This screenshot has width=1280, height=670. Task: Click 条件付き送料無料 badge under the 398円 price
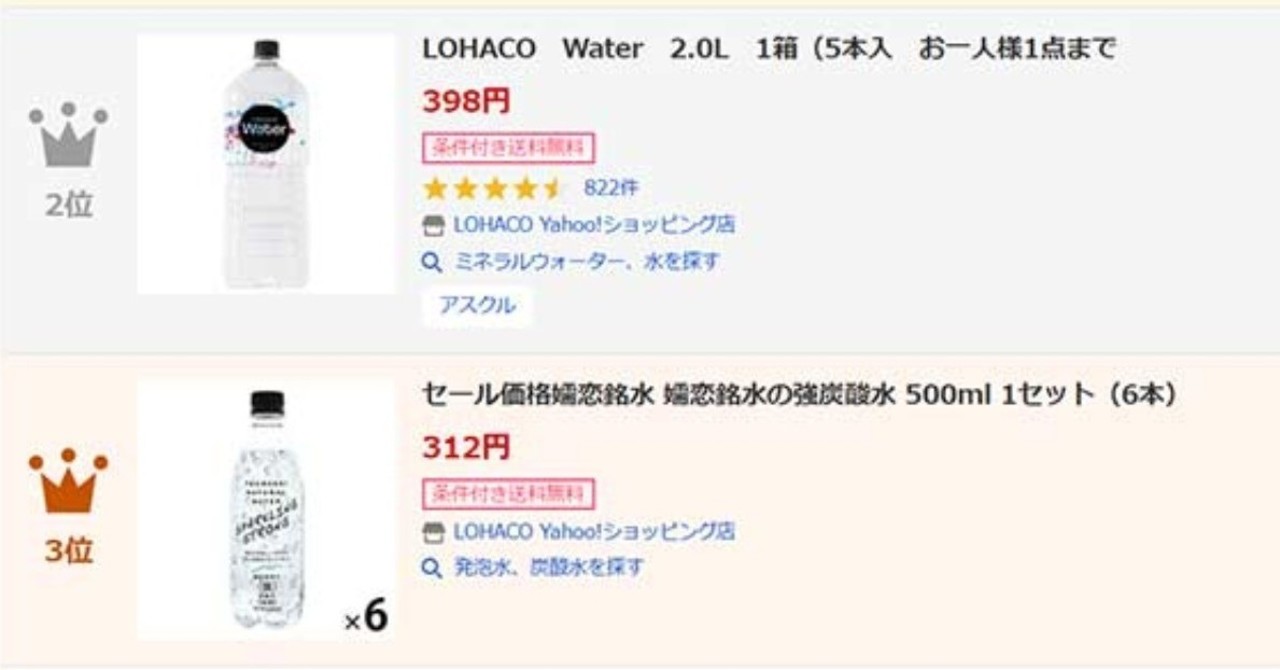click(x=509, y=148)
